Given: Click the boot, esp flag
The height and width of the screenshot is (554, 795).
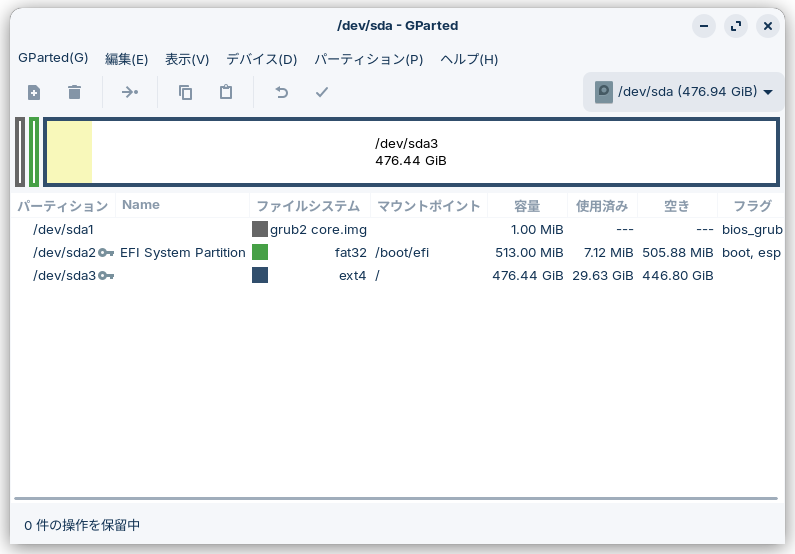Looking at the screenshot, I should (751, 252).
